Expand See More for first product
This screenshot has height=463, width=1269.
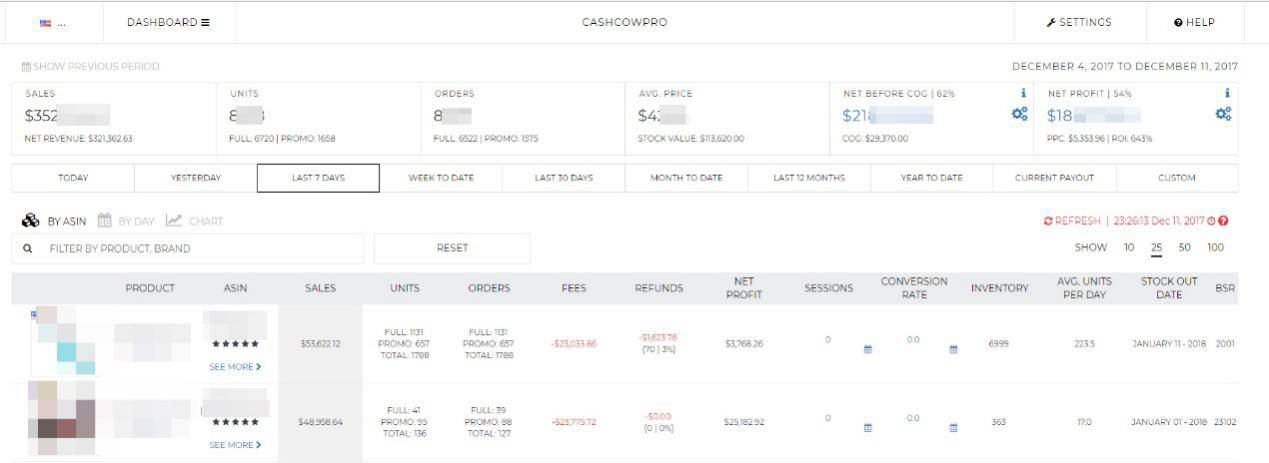coord(236,367)
